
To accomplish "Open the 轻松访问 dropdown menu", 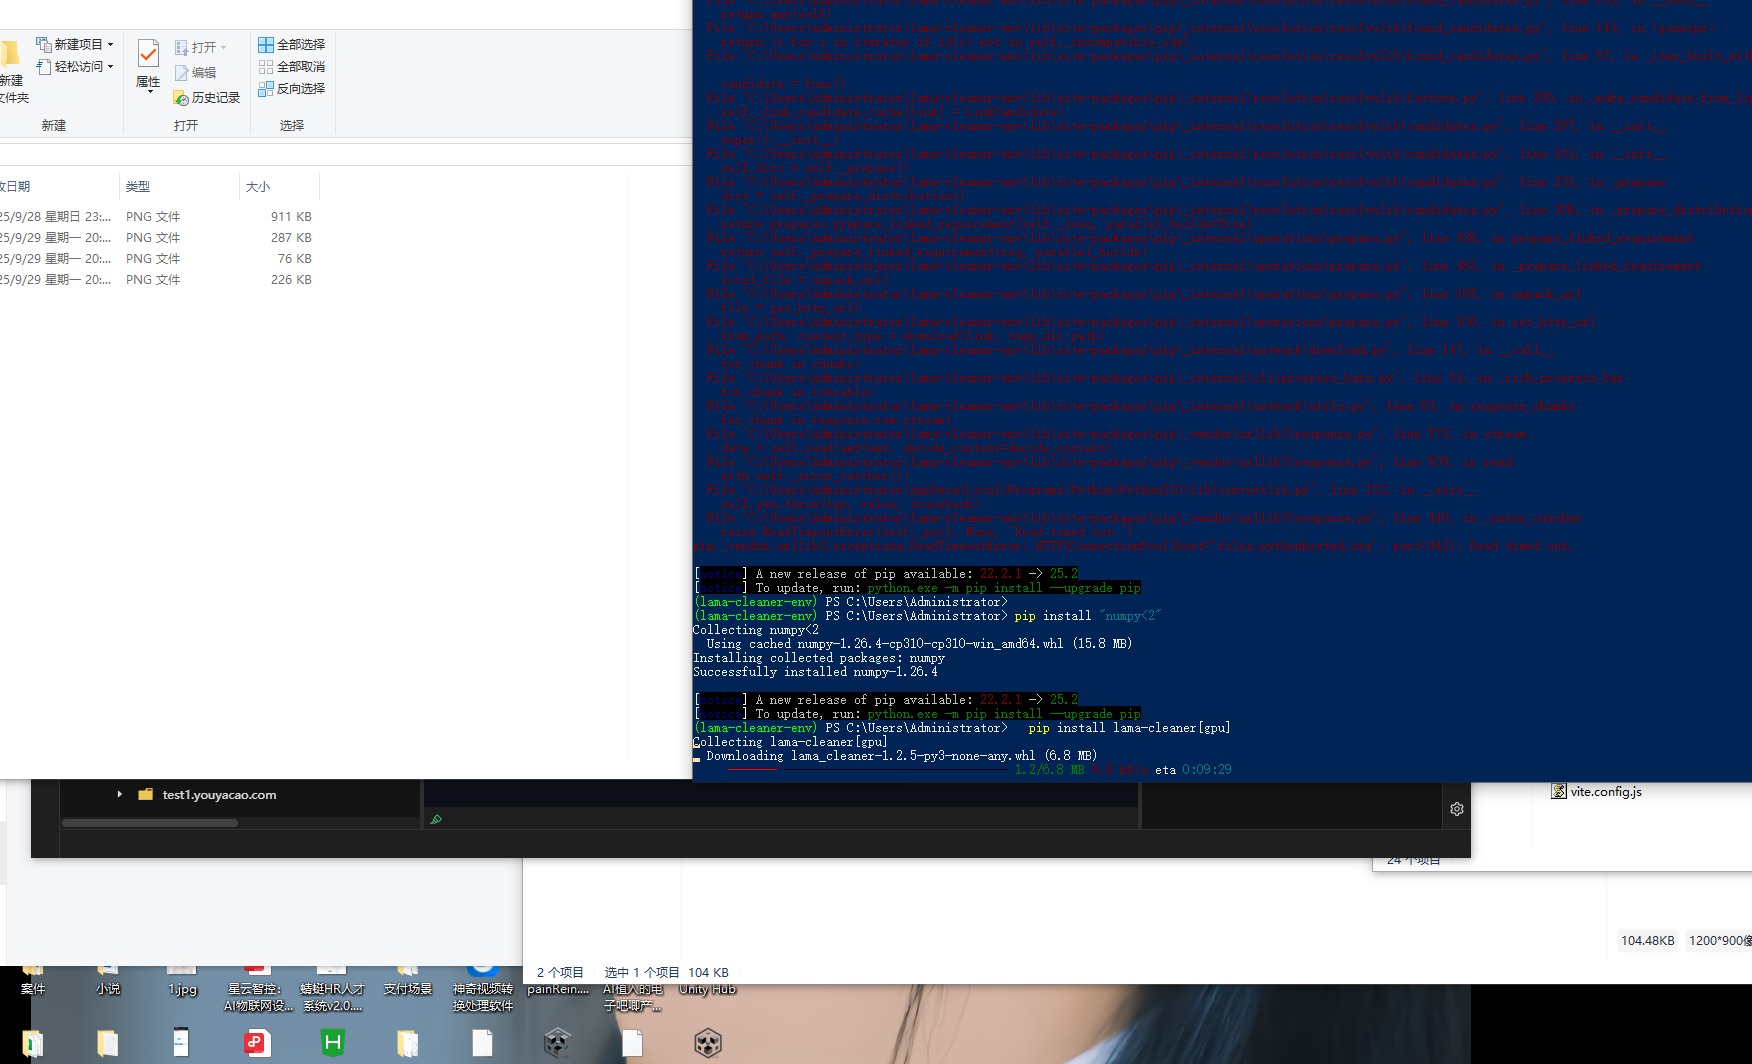I will point(110,66).
